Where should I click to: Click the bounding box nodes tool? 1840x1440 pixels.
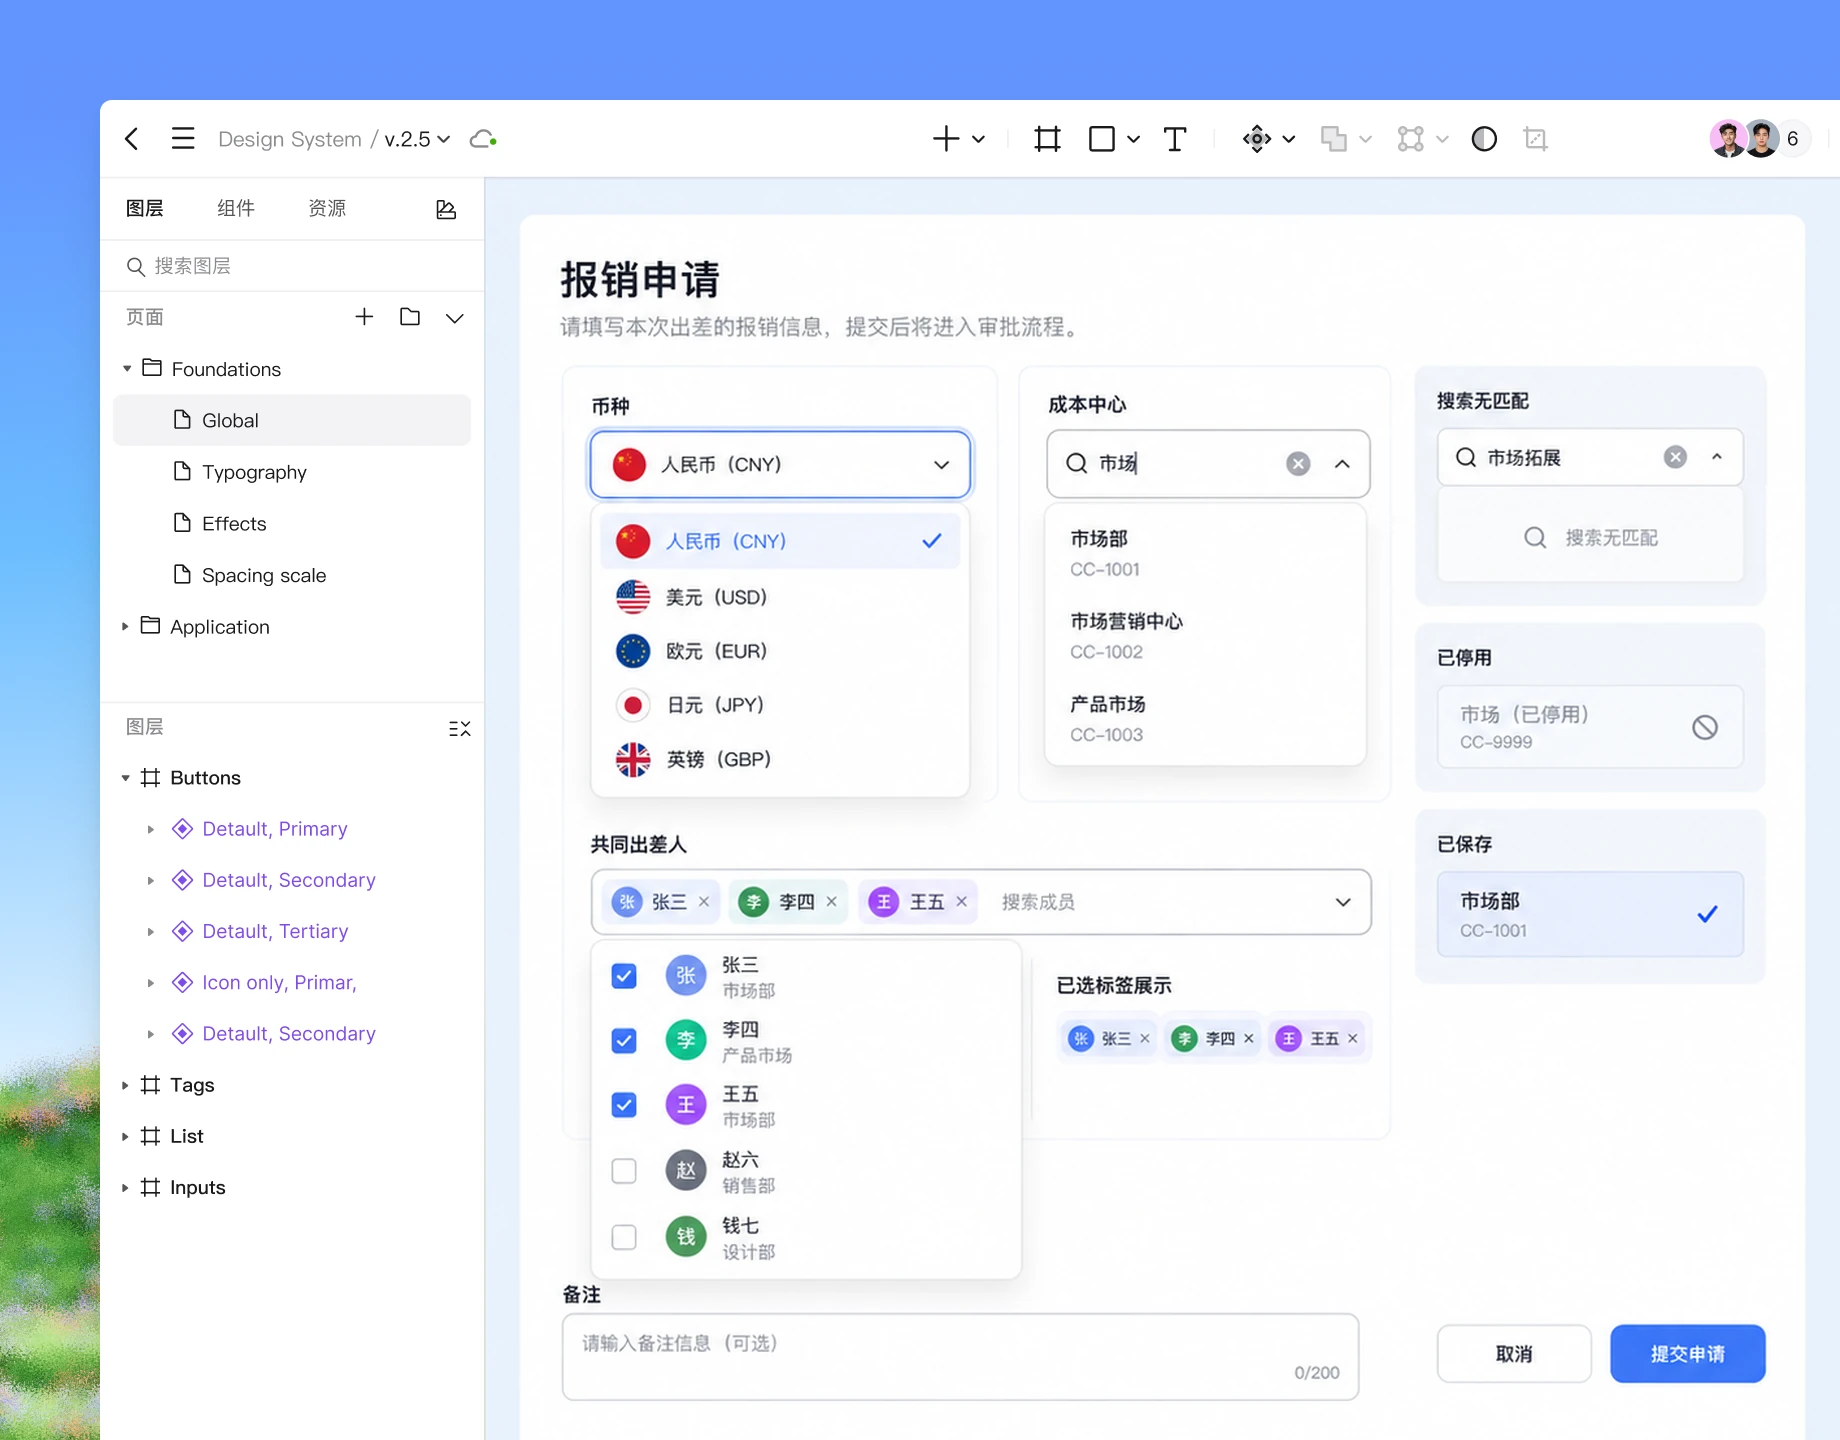click(1411, 139)
